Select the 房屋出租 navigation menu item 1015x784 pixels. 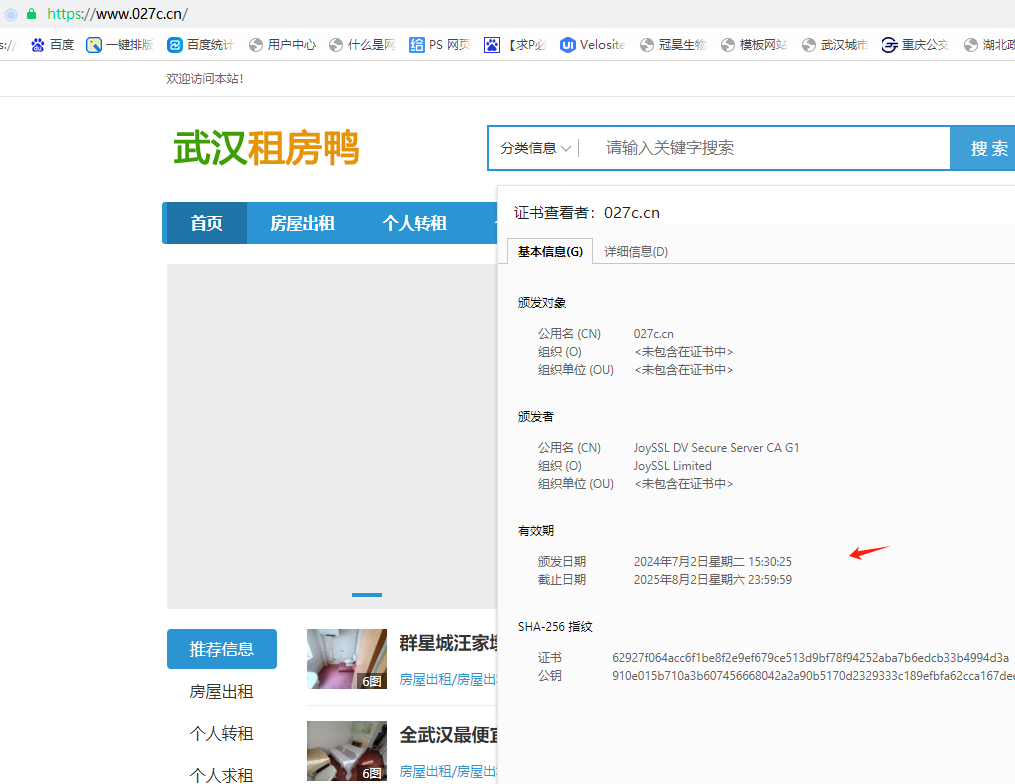302,223
